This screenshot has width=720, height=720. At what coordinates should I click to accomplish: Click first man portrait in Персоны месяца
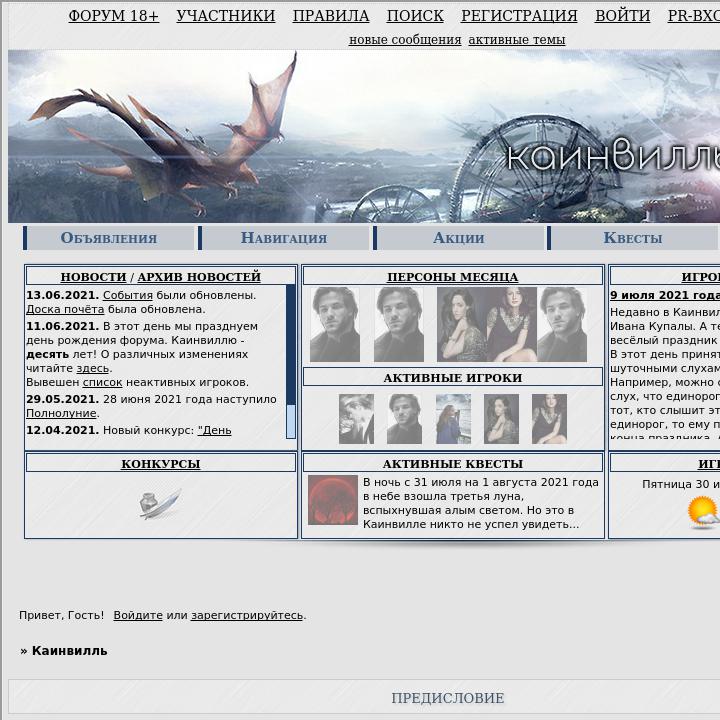(335, 324)
